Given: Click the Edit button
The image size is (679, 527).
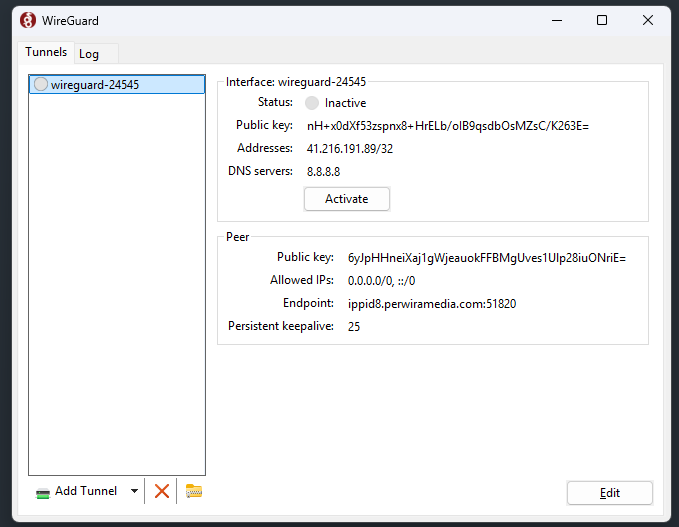Looking at the screenshot, I should click(609, 493).
